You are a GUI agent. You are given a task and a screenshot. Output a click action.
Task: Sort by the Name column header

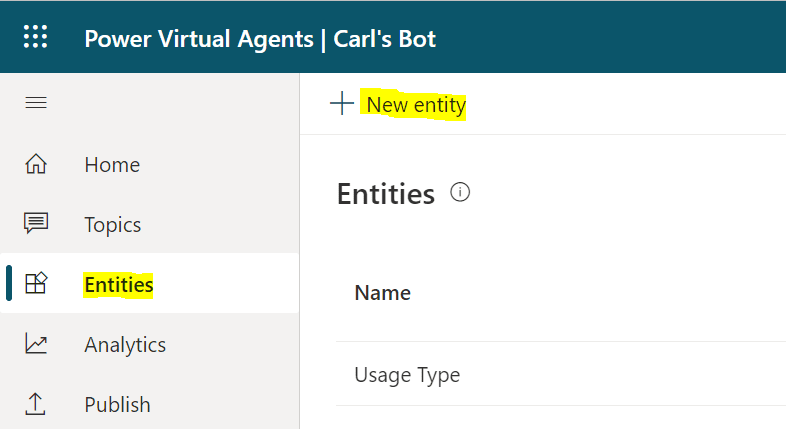point(382,293)
